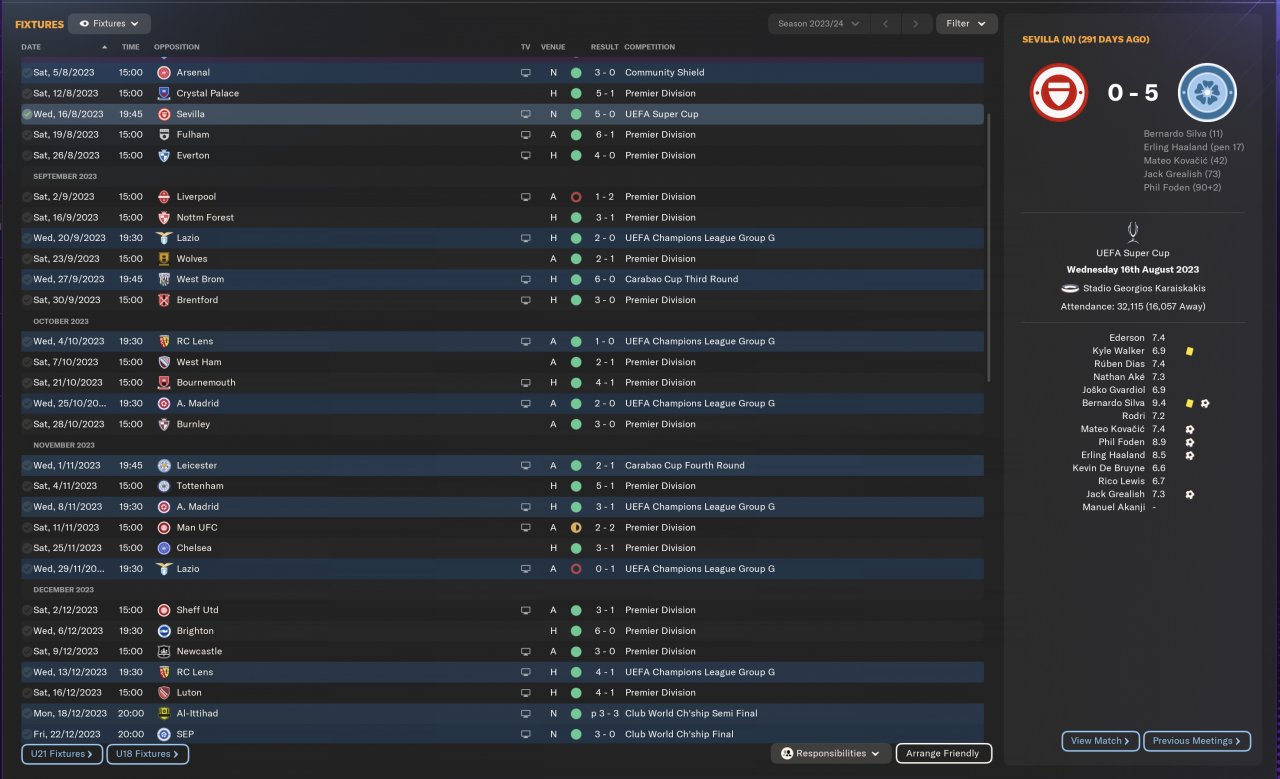The image size is (1280, 779).
Task: Go to the next season with the right arrow
Action: (x=916, y=24)
